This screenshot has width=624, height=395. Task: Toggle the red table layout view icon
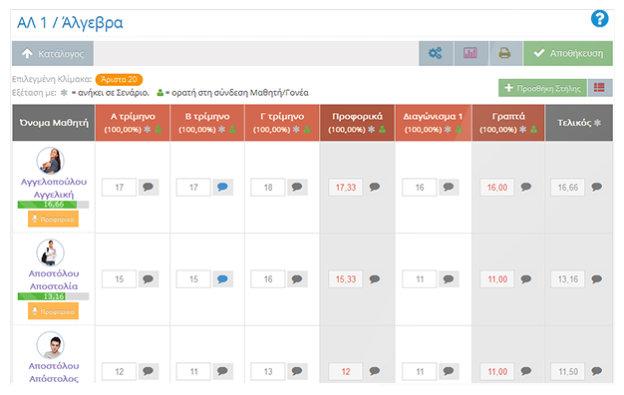[599, 88]
